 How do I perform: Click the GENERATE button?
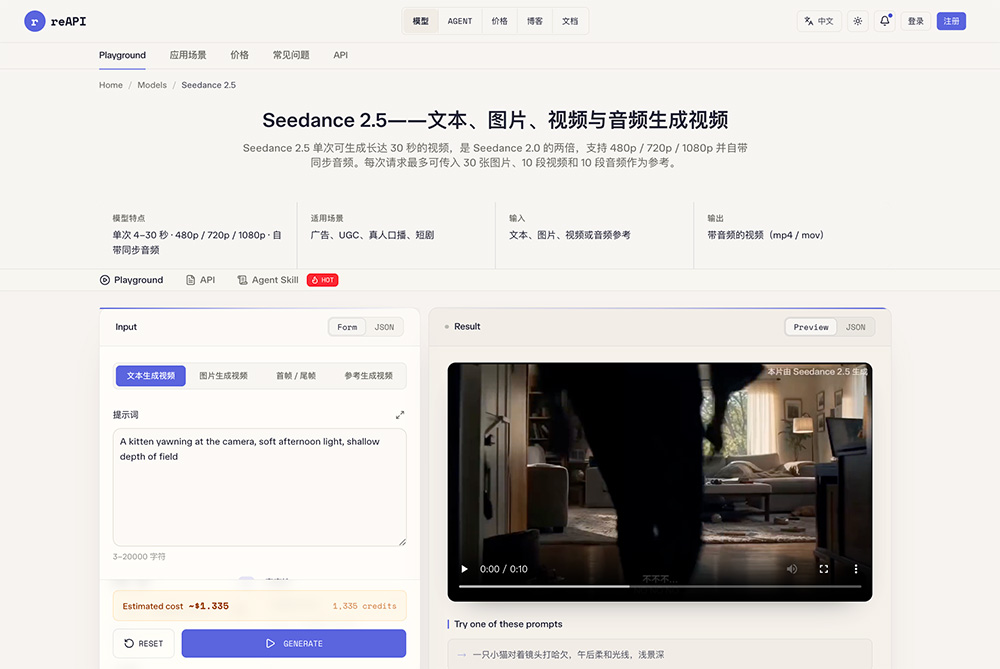[294, 643]
